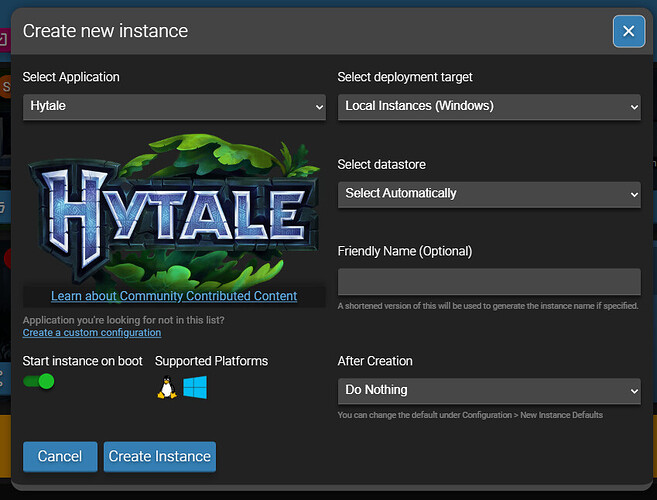Expand the Select deployment target dropdown

pos(489,106)
